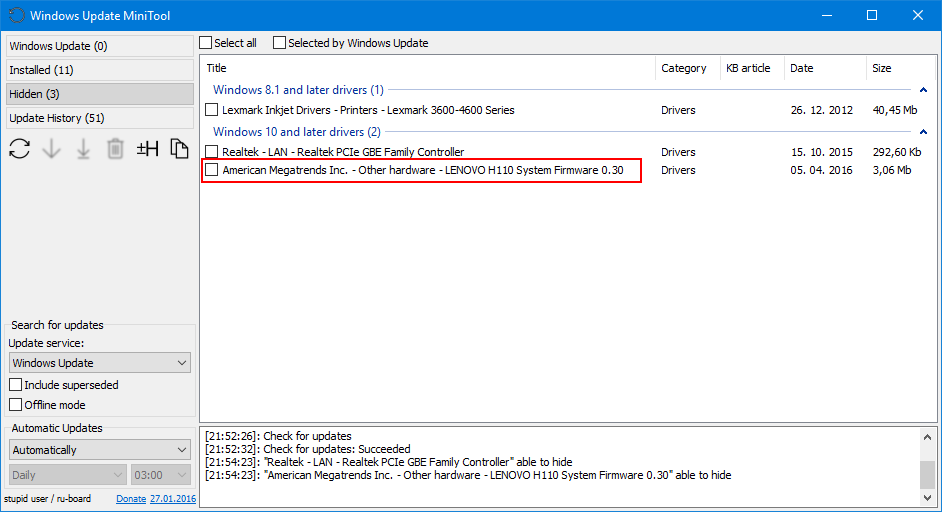942x512 pixels.
Task: Sort by Category column header
Action: (x=687, y=68)
